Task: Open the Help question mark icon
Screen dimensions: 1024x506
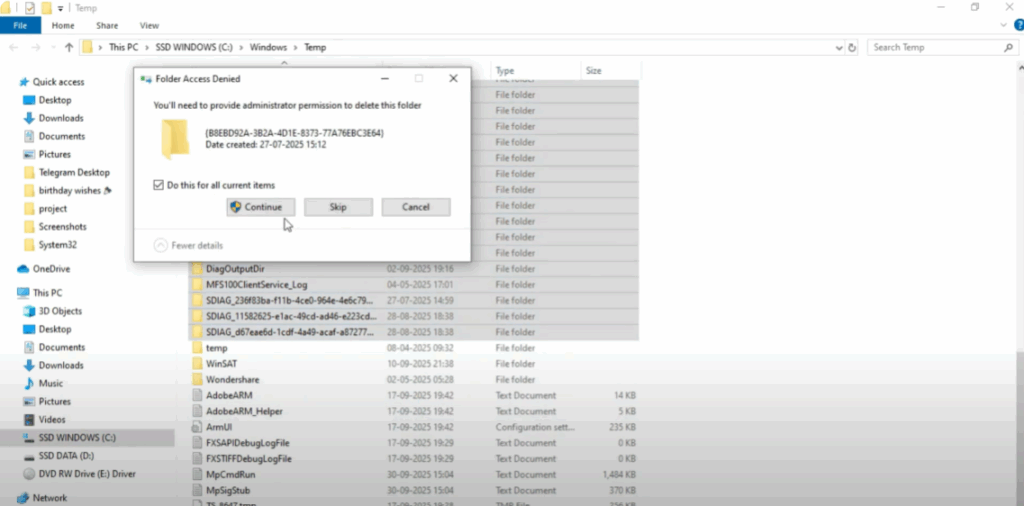Action: (x=1018, y=25)
